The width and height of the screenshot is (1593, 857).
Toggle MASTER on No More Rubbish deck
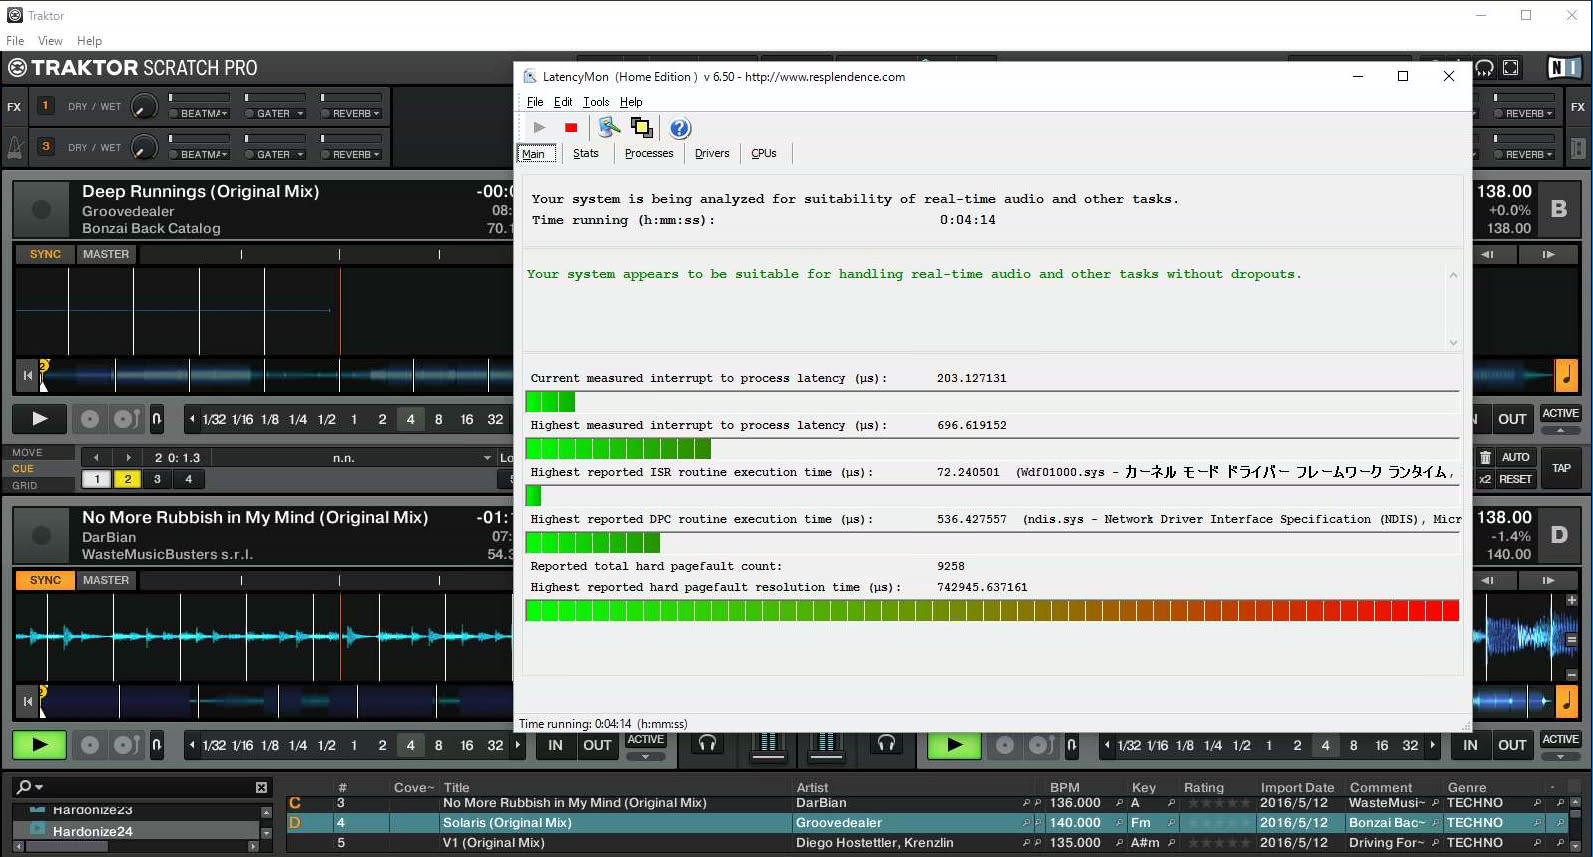coord(106,580)
